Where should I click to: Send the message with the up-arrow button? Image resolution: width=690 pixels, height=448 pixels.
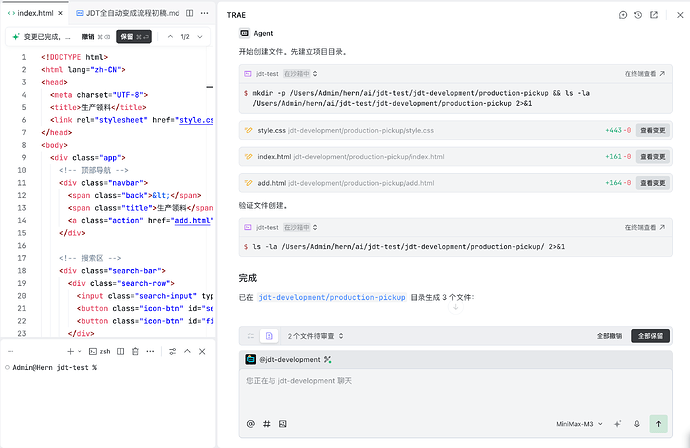[658, 424]
